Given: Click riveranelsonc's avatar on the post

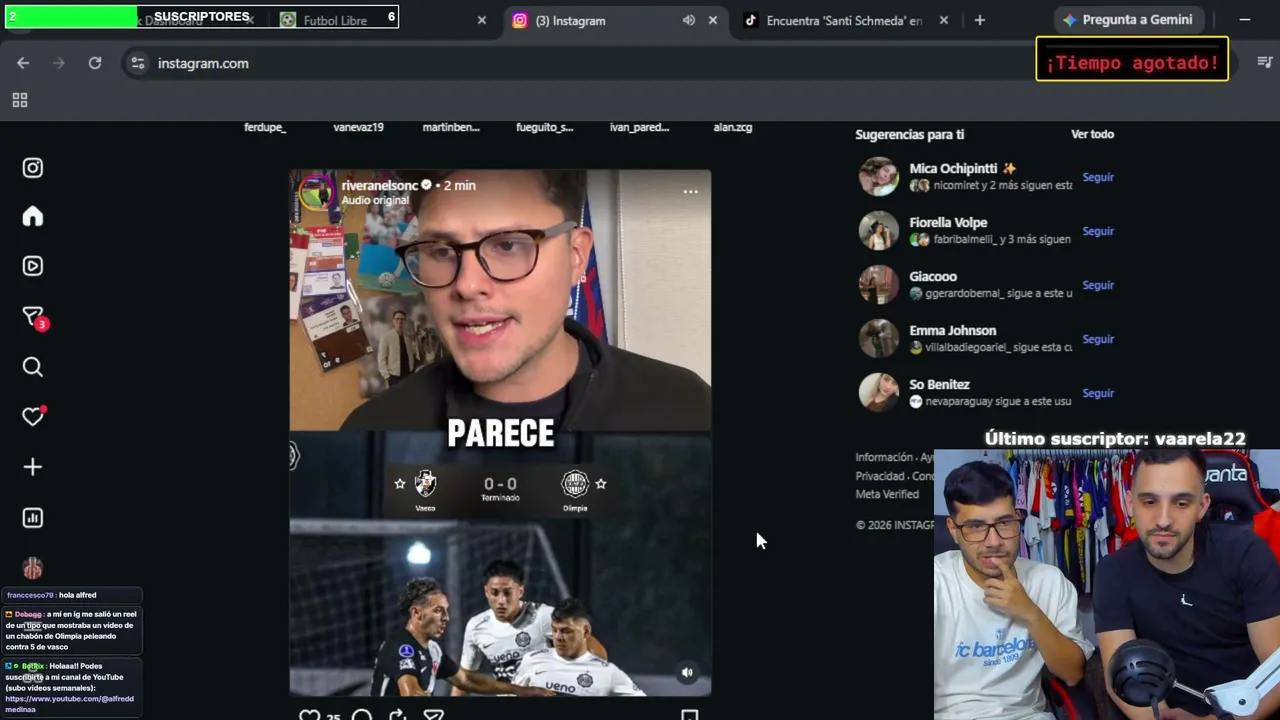Looking at the screenshot, I should [x=317, y=192].
